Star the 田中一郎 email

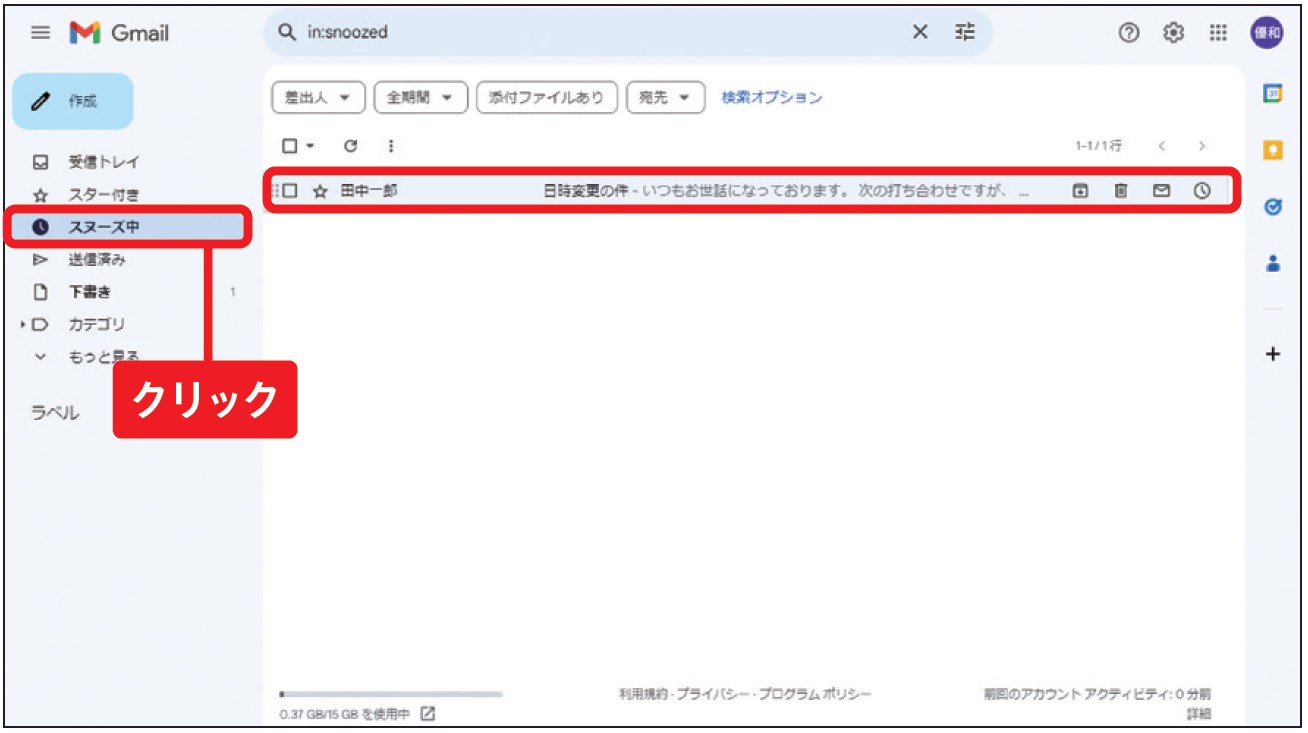[320, 190]
